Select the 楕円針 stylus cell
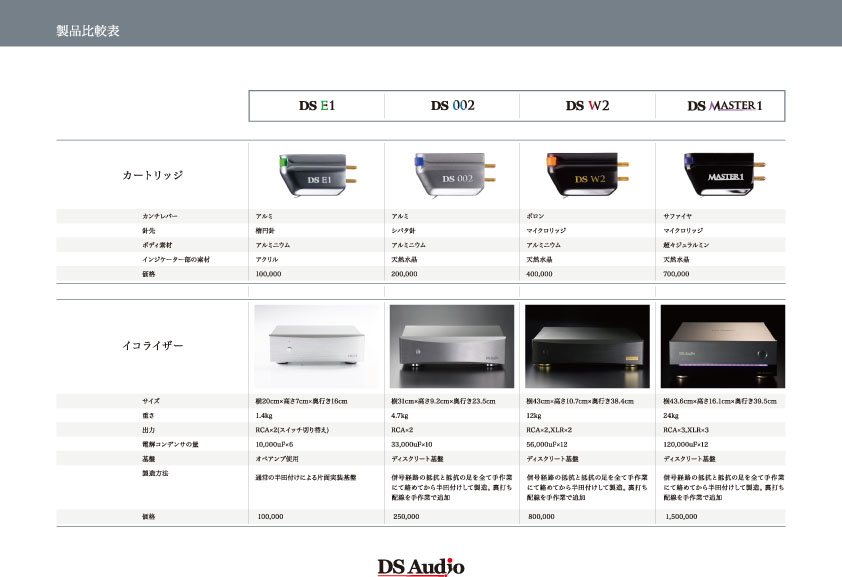Screen dimensions: 842x577 (265, 231)
